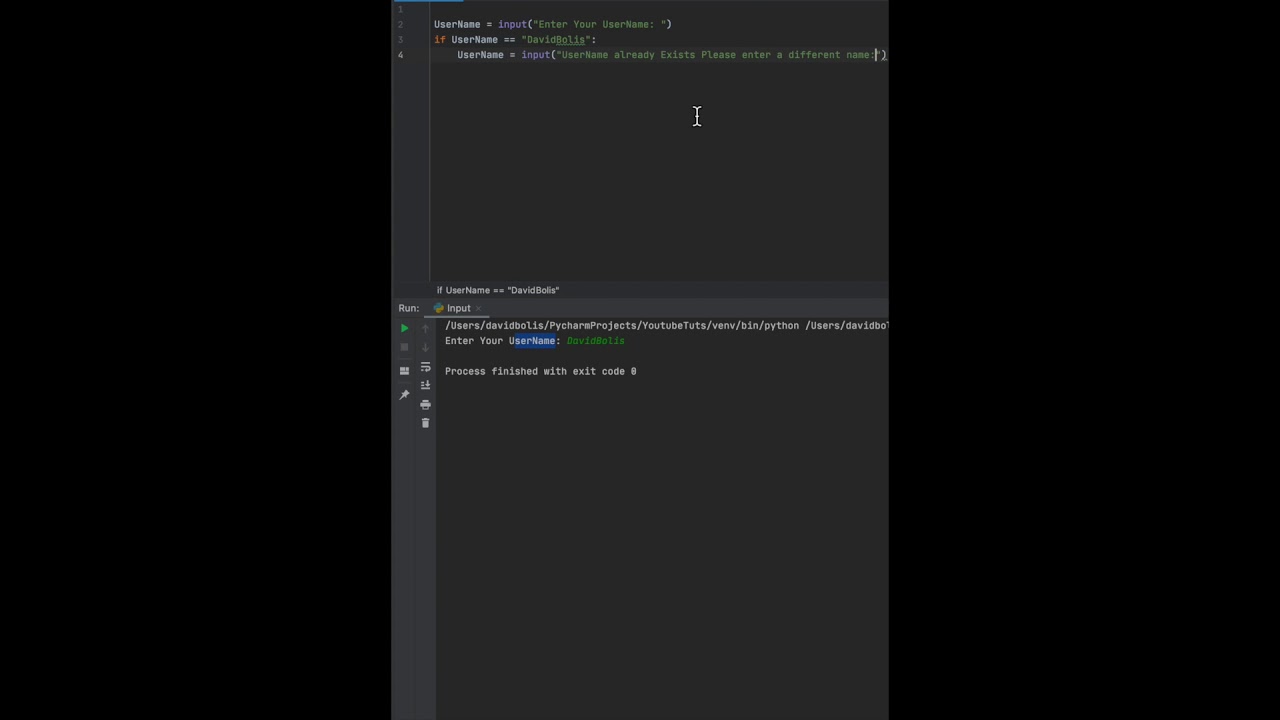
Task: Click line number 3 in the gutter
Action: pyautogui.click(x=400, y=40)
